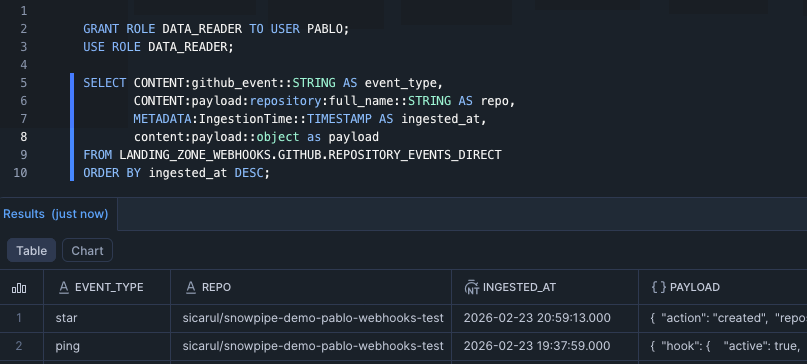The image size is (807, 364).
Task: Click the text type icon beside REPO
Action: tap(191, 287)
